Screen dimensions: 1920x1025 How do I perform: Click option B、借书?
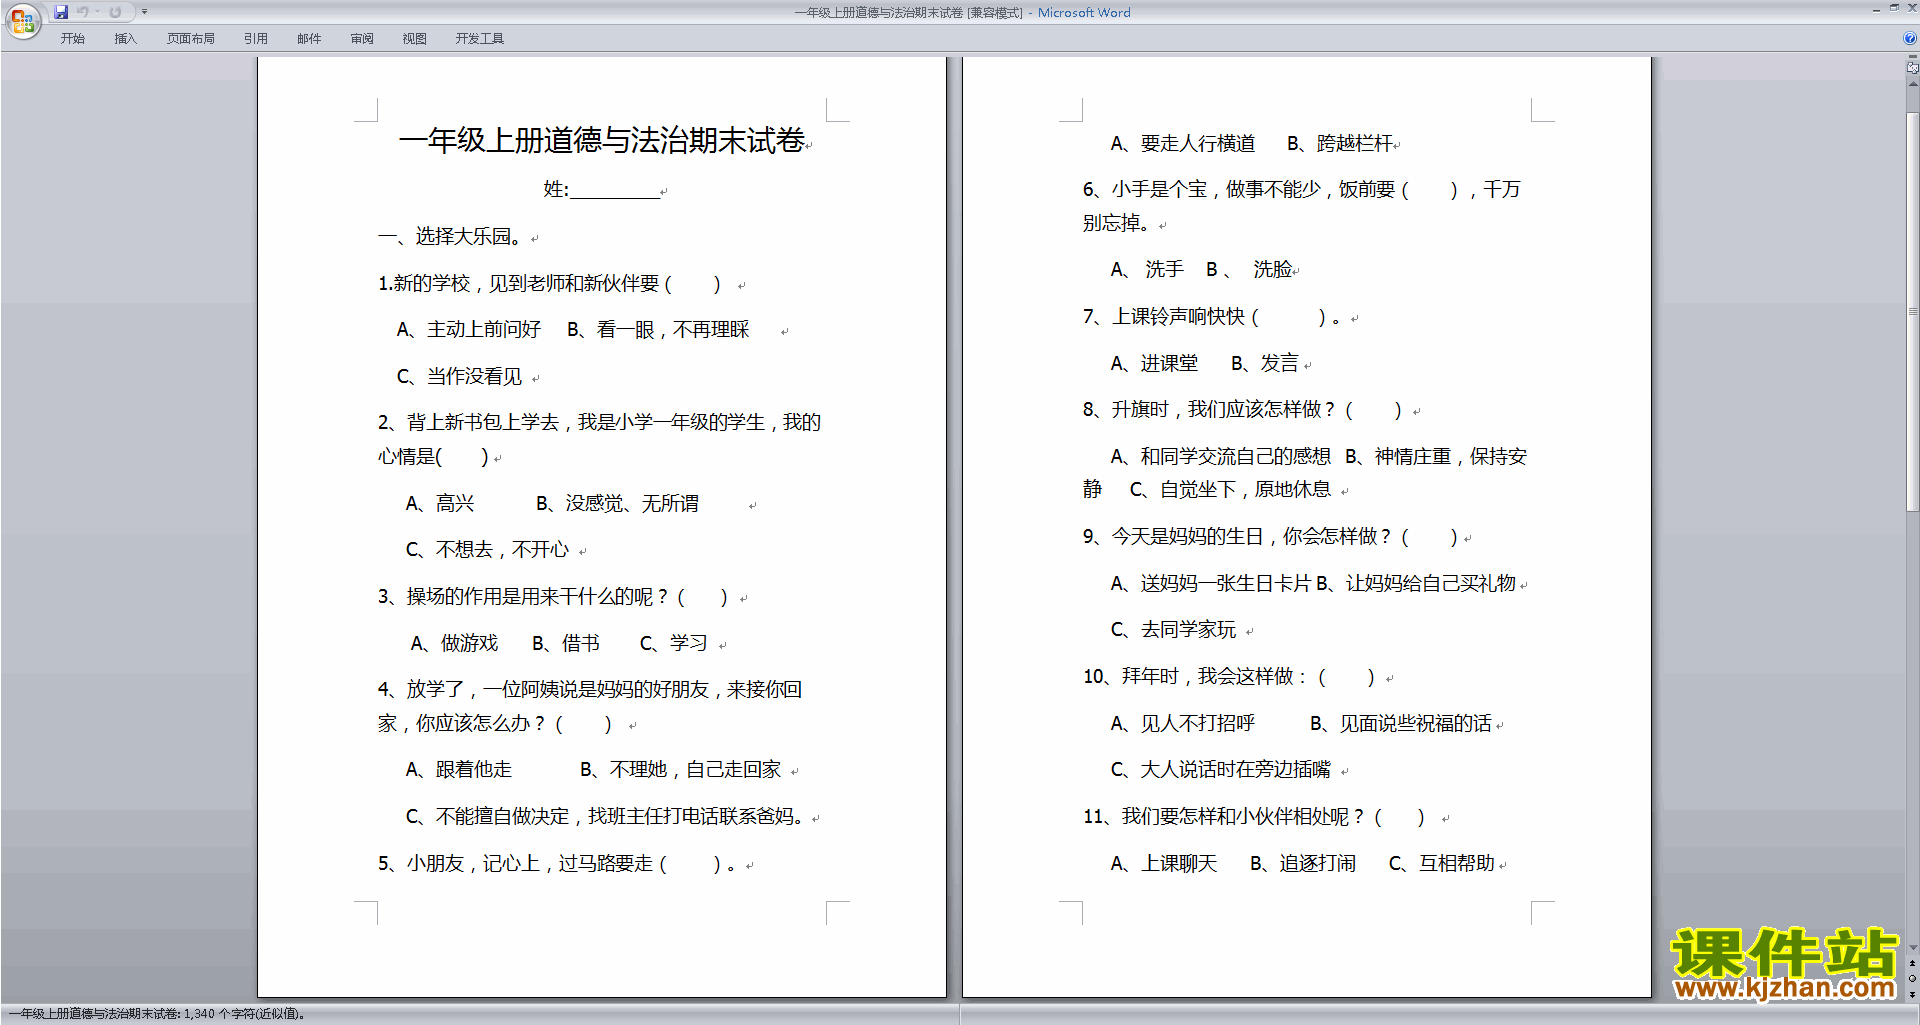[x=566, y=644]
